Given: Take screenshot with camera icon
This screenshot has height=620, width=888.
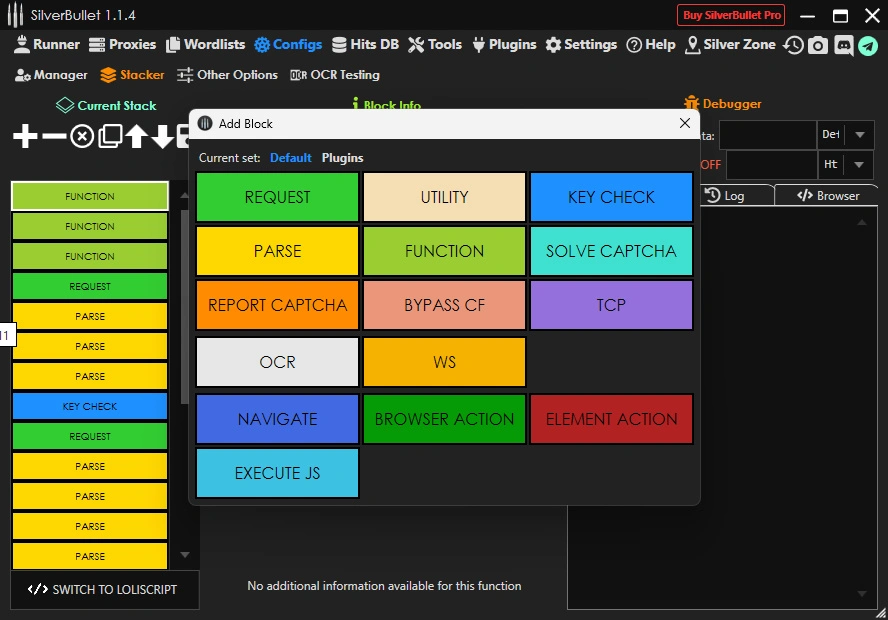Looking at the screenshot, I should (x=818, y=45).
